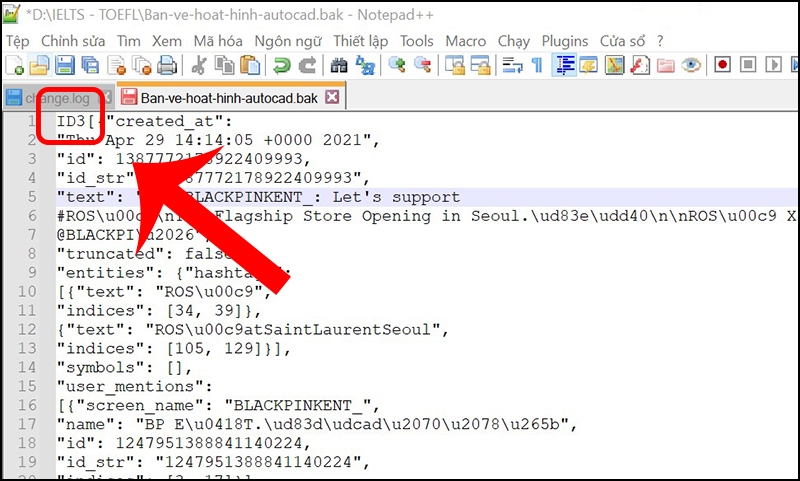This screenshot has height=481, width=800.
Task: Click line 5 text in the editor
Action: 258,197
